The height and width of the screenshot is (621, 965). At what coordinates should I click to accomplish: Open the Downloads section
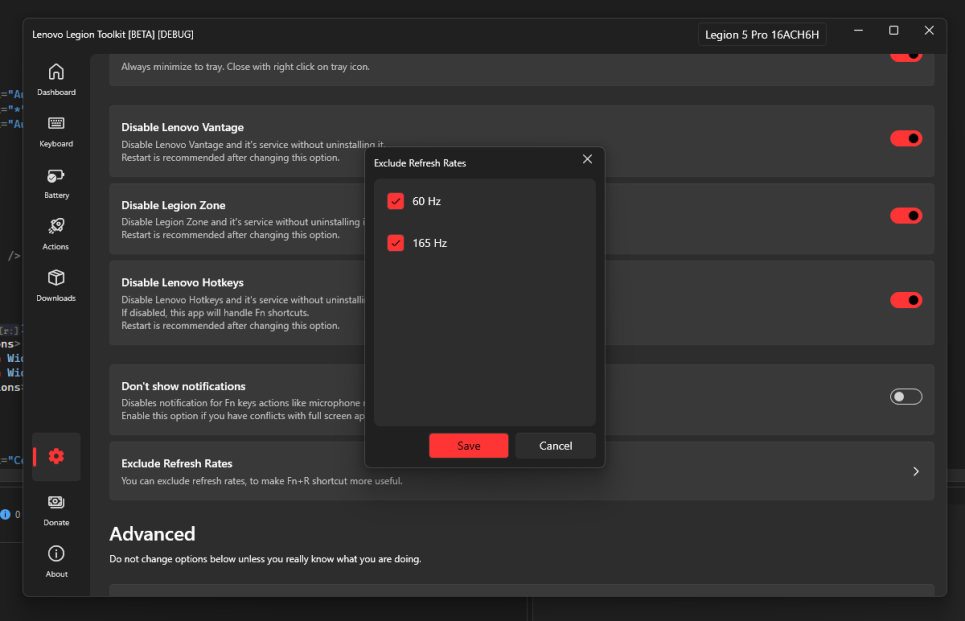(x=56, y=283)
